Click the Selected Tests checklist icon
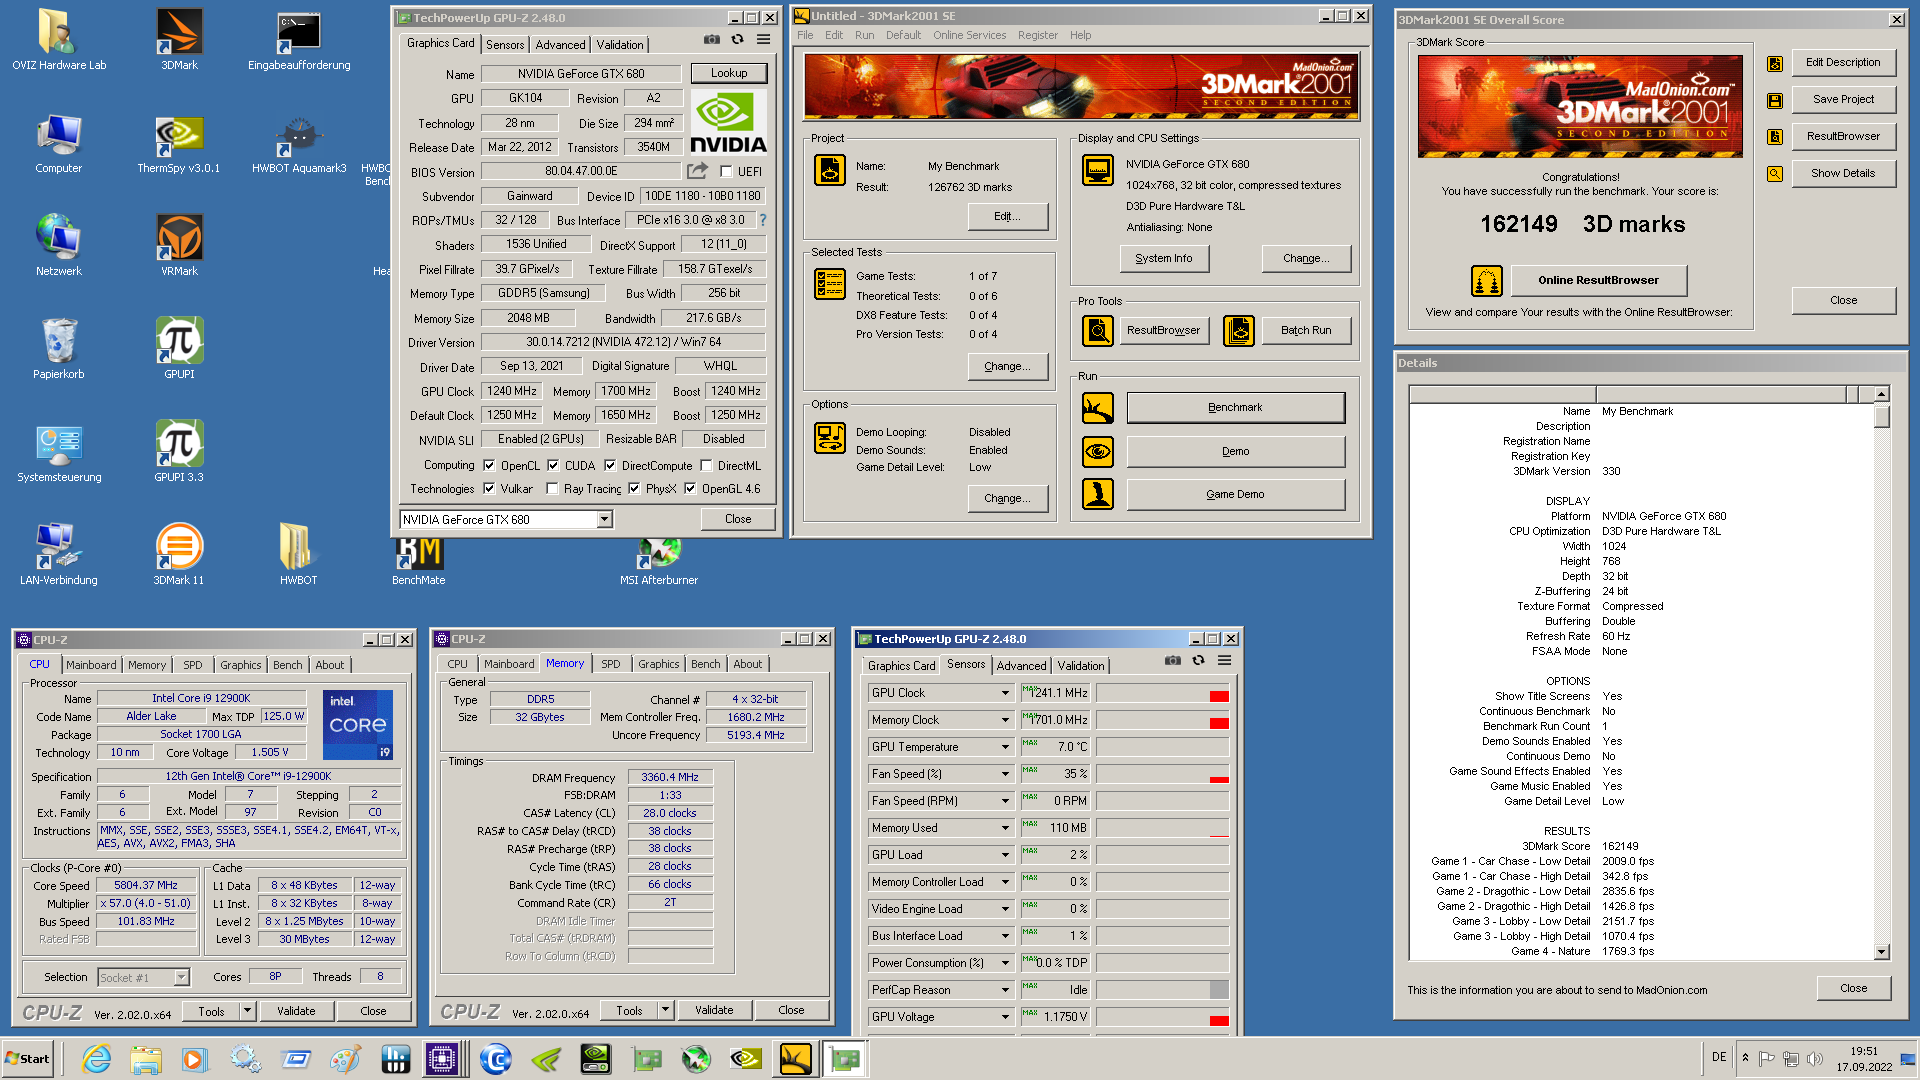The width and height of the screenshot is (1920, 1080). click(830, 284)
